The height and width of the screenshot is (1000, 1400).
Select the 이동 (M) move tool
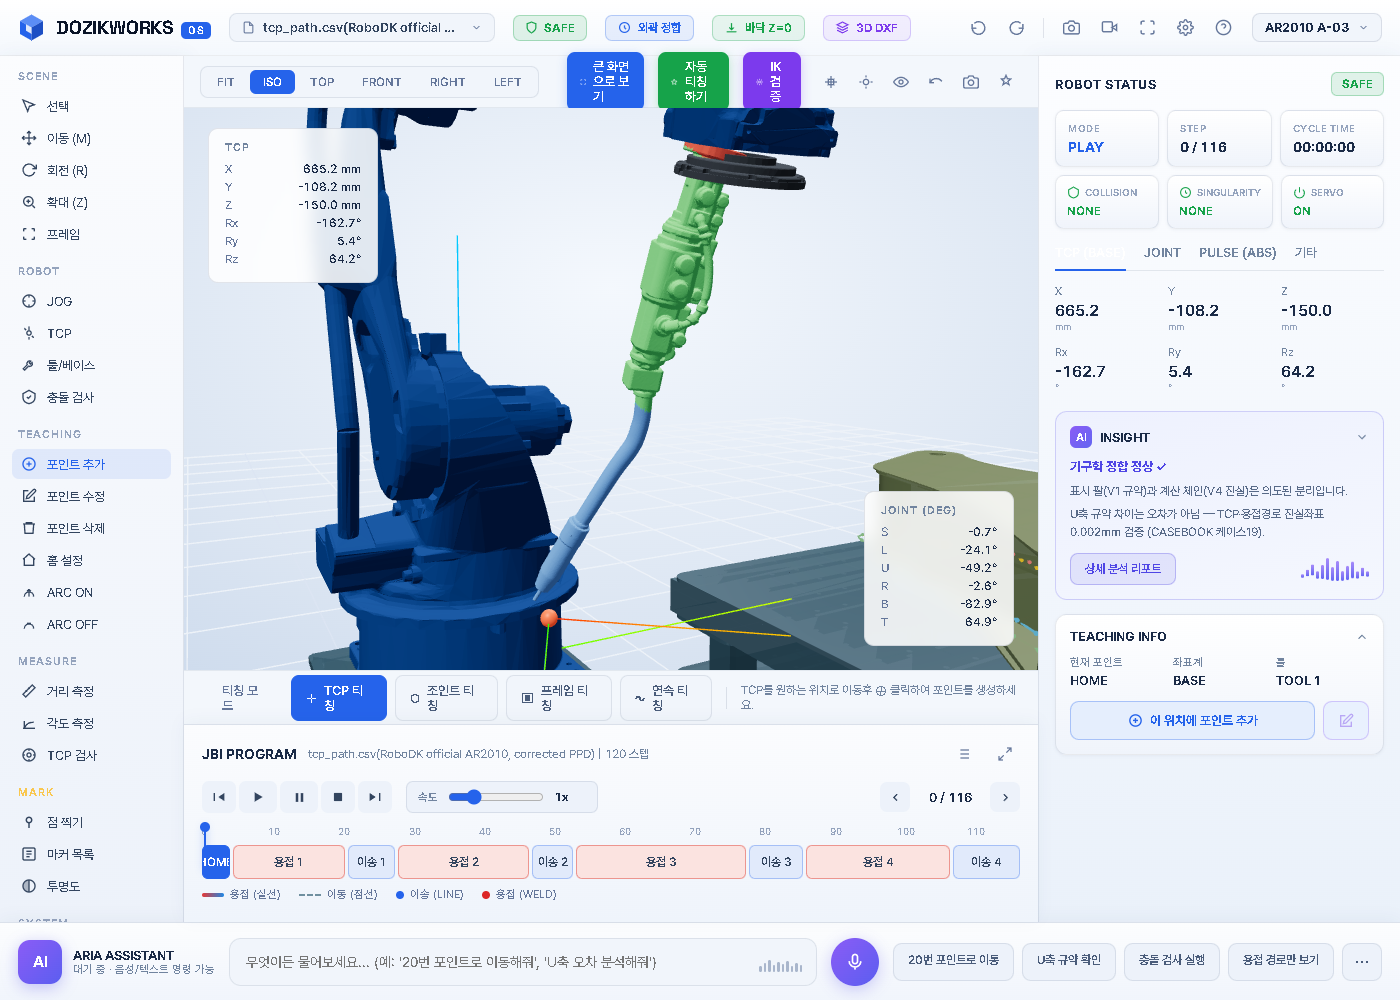click(x=91, y=138)
